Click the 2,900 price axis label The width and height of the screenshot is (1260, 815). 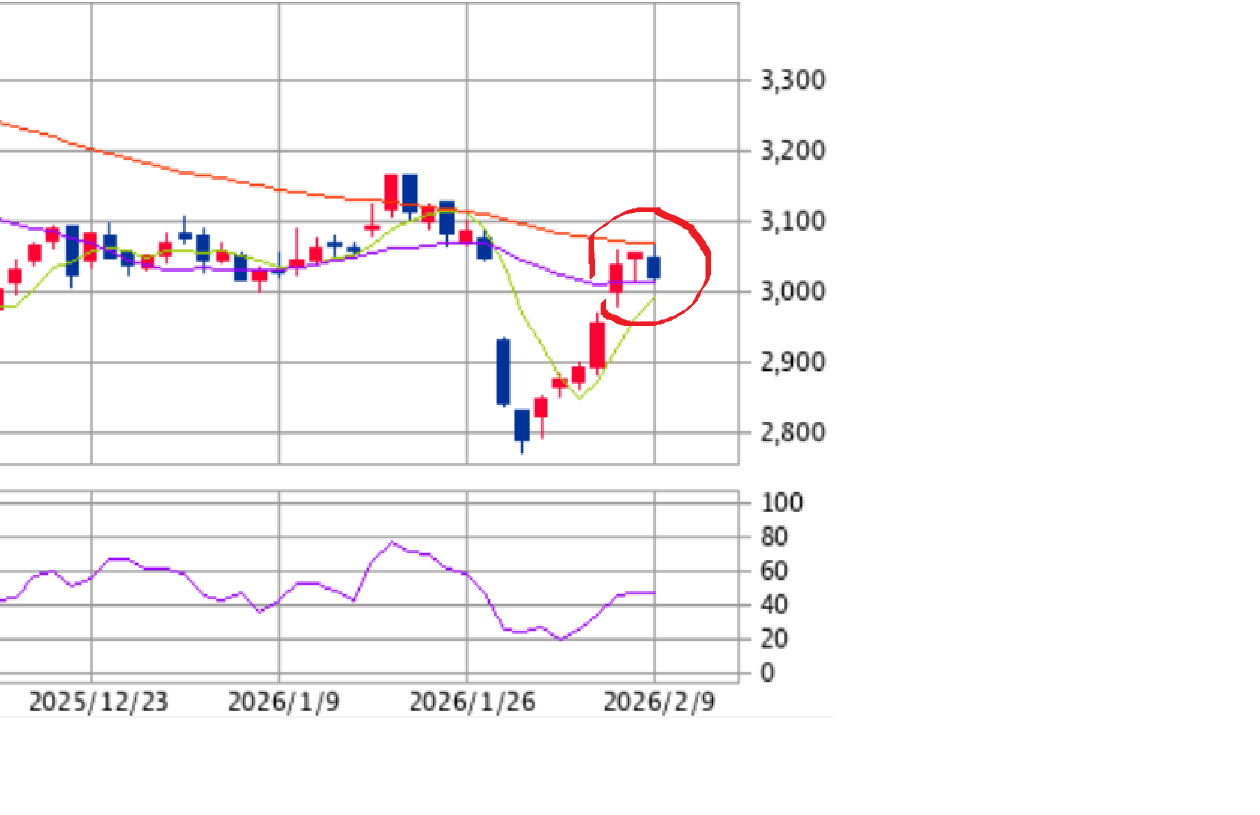coord(792,362)
